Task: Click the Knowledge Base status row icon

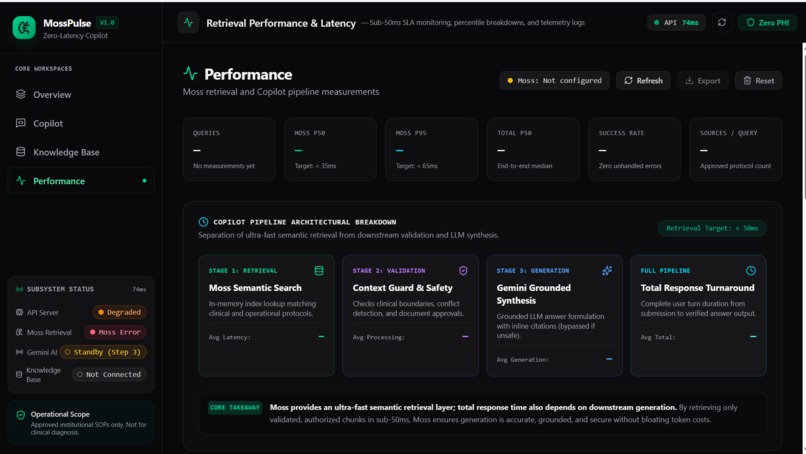Action: pos(20,375)
